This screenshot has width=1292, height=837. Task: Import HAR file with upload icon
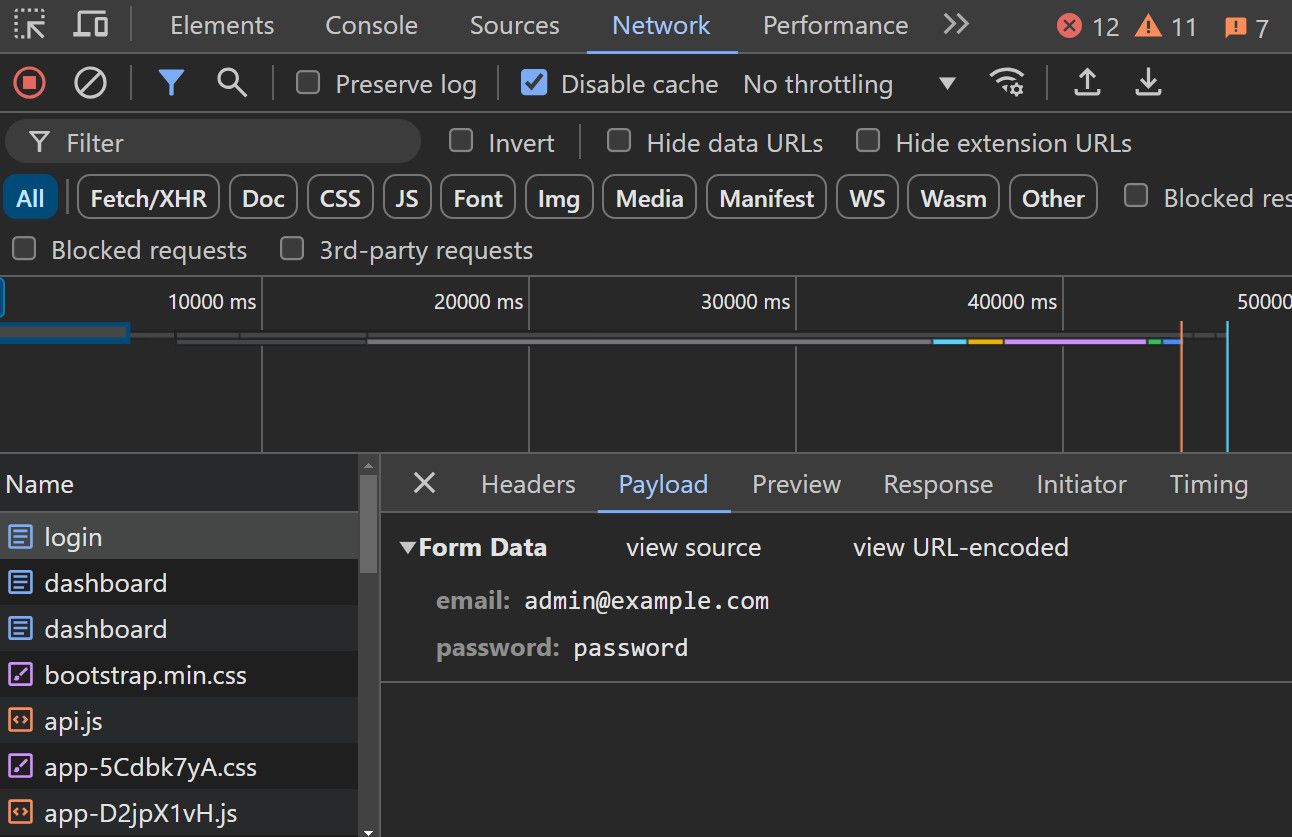(1087, 83)
